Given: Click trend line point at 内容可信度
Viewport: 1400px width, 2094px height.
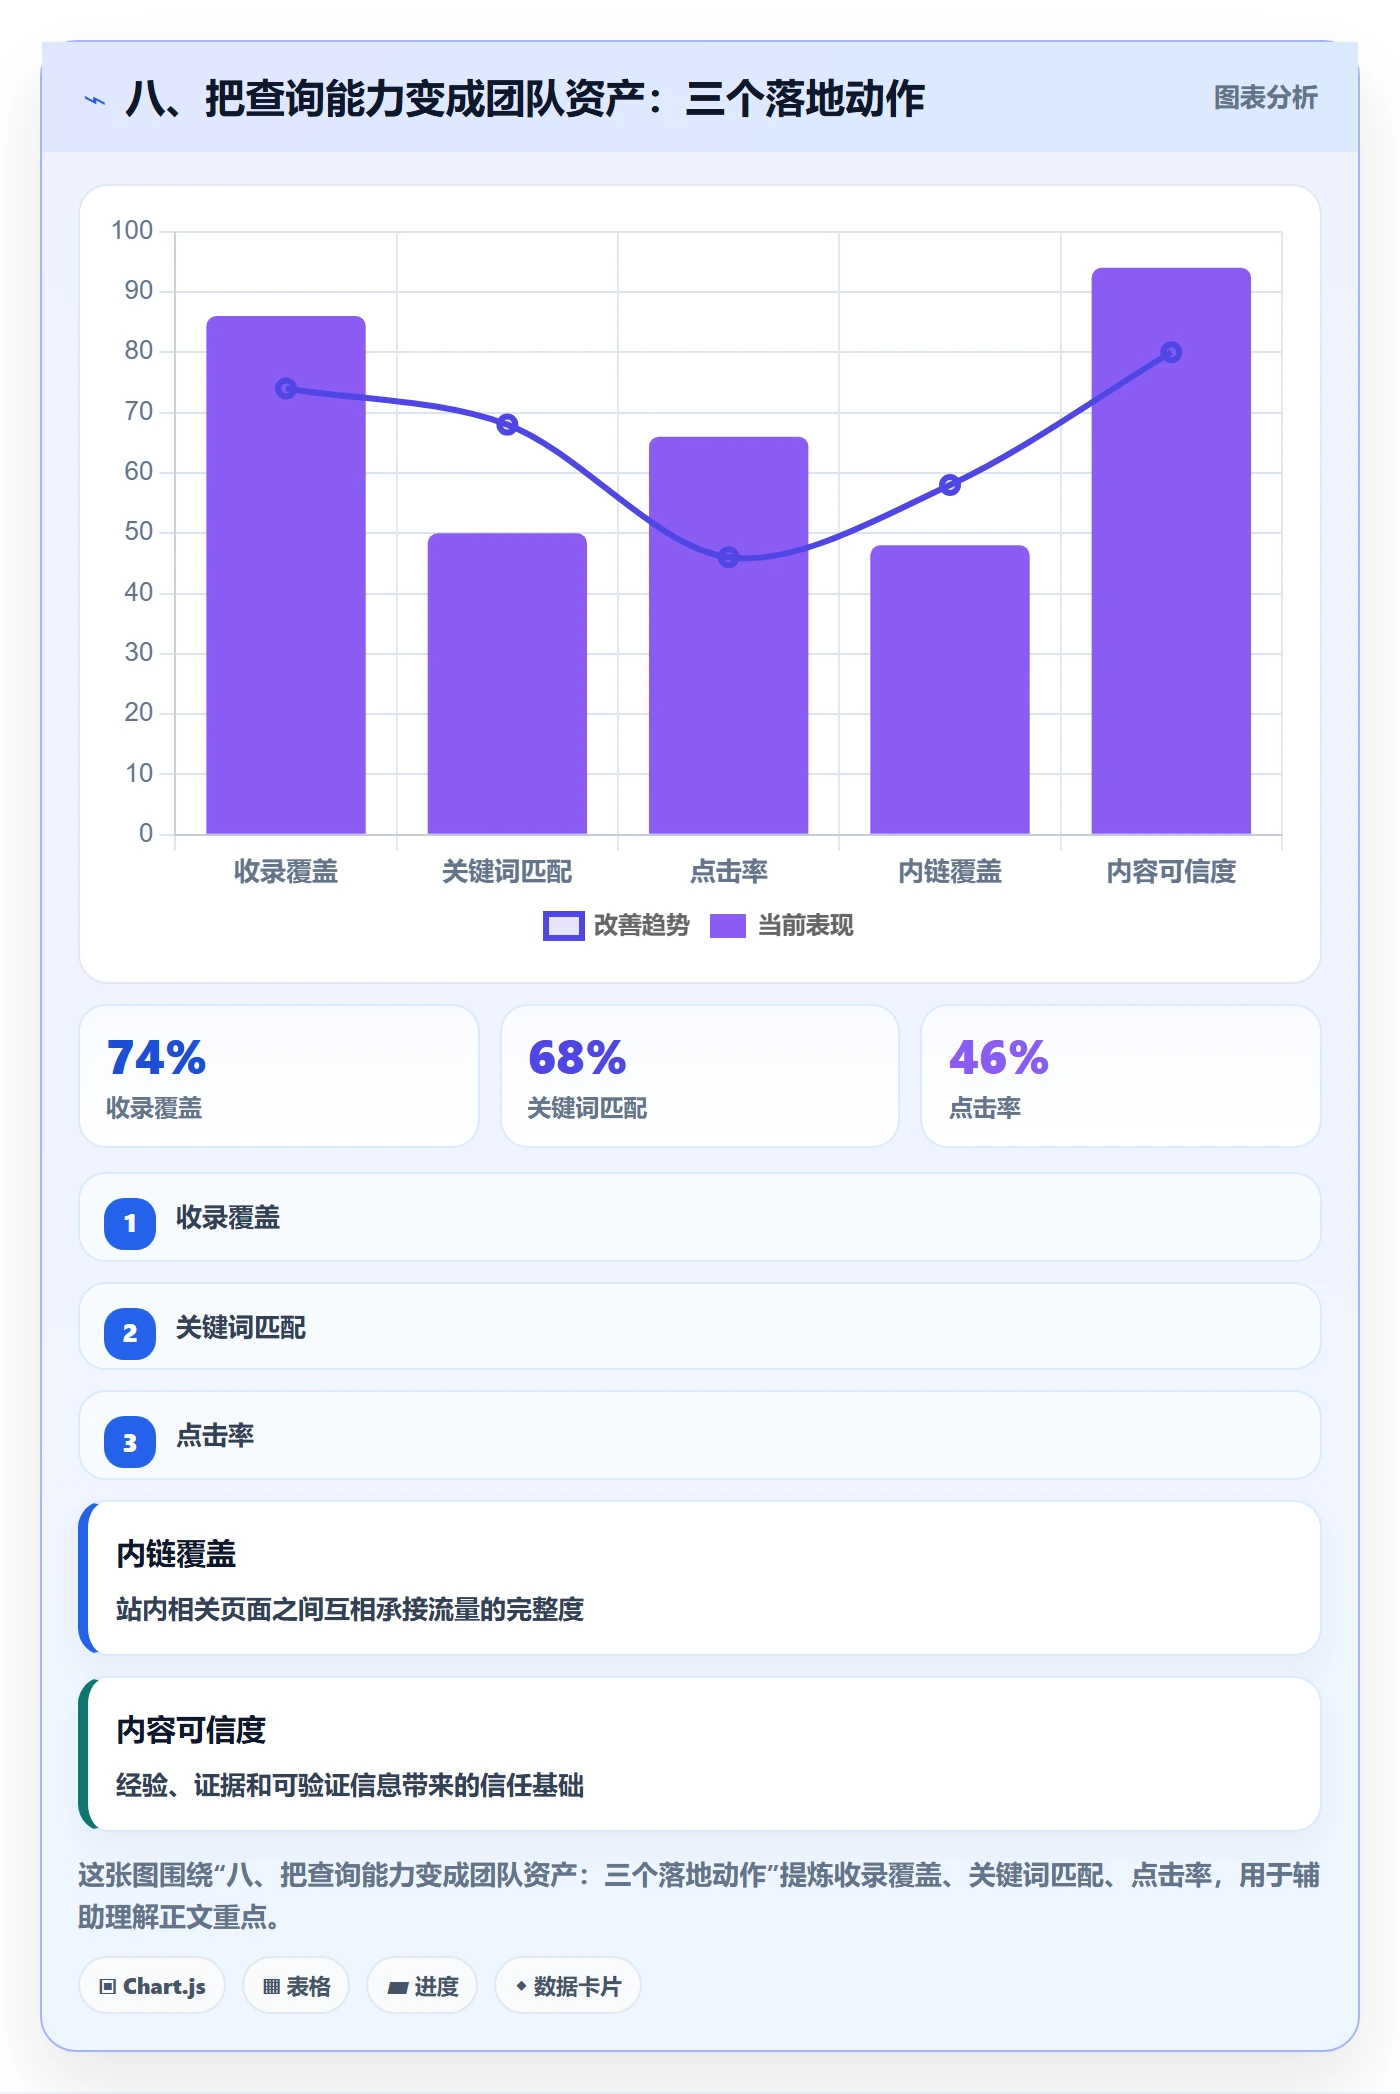Looking at the screenshot, I should [x=1171, y=352].
